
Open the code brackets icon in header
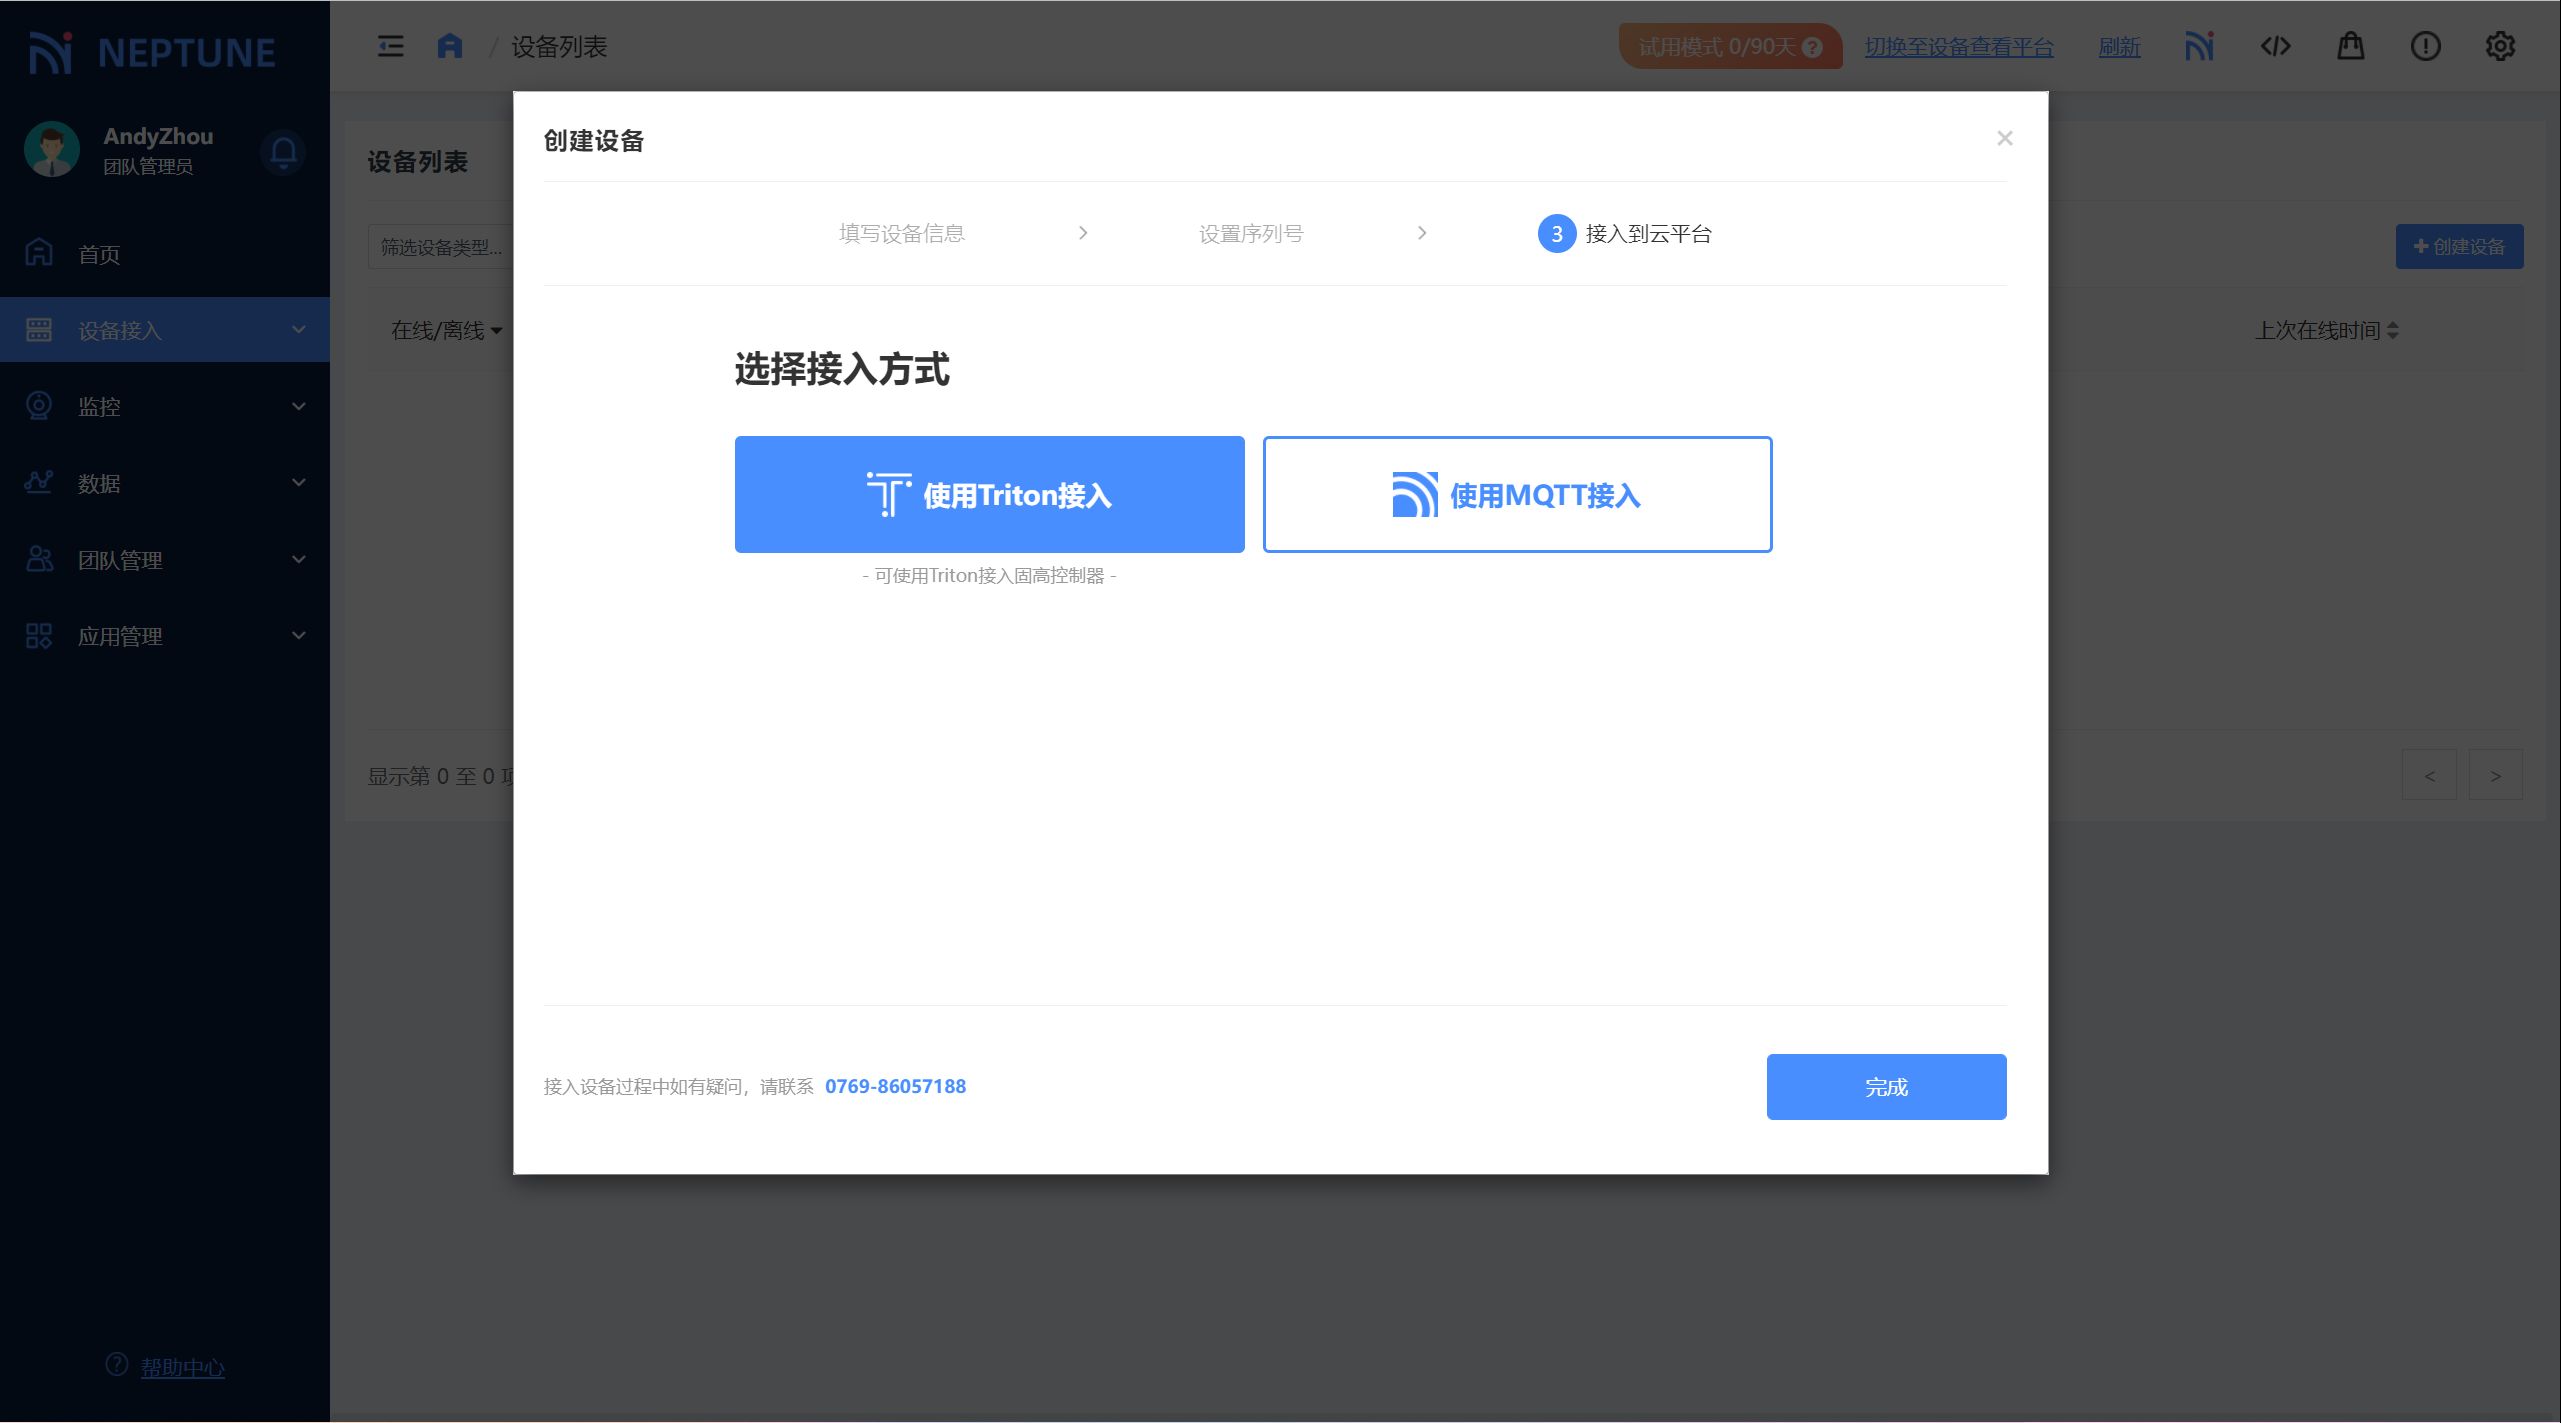[x=2275, y=46]
